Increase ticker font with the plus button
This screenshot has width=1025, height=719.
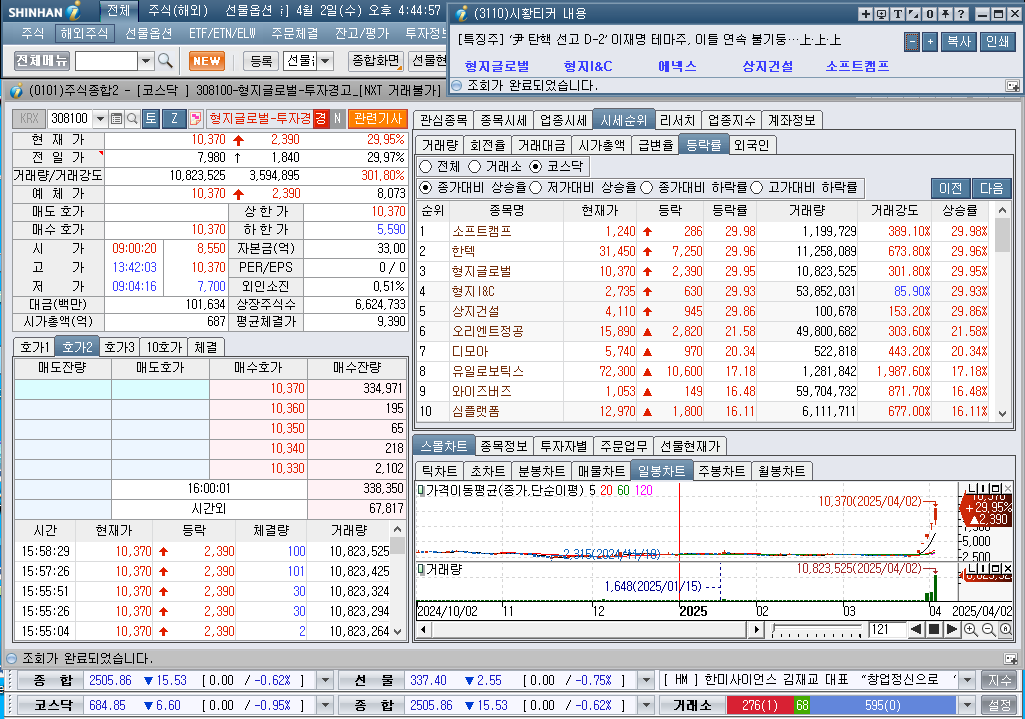(x=930, y=42)
